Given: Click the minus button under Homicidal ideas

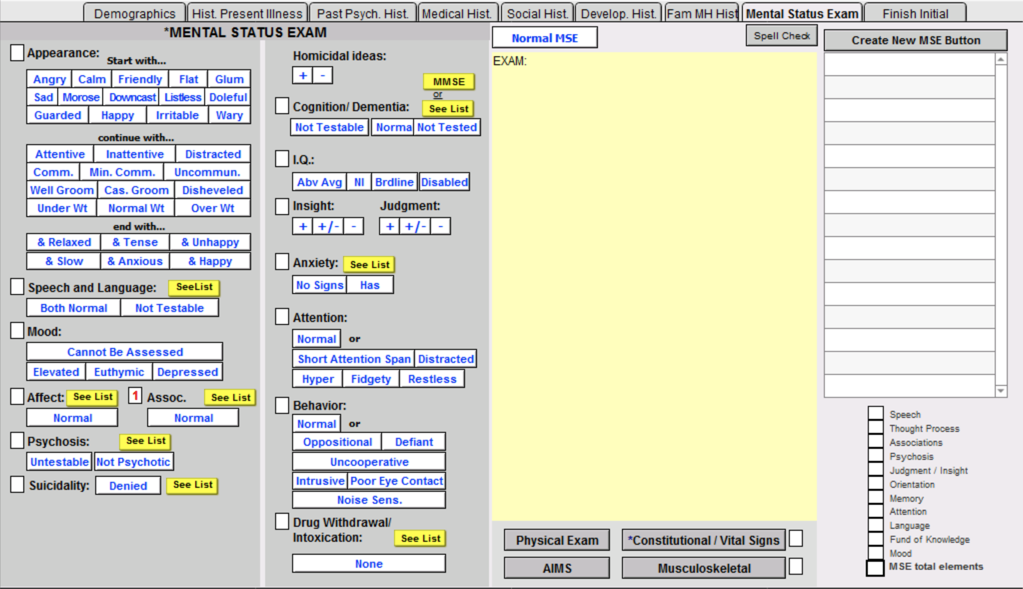Looking at the screenshot, I should pos(322,76).
